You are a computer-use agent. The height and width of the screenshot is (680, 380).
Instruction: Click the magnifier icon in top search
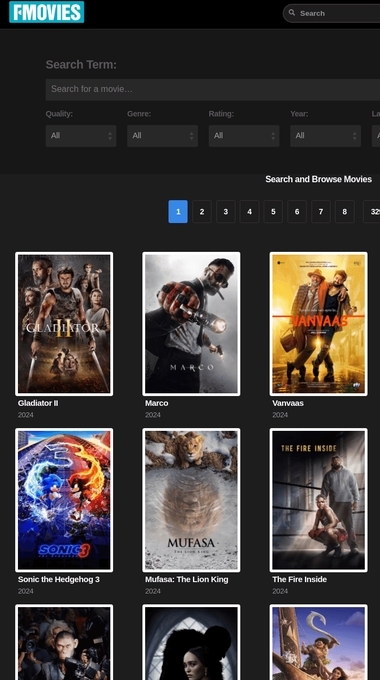292,13
